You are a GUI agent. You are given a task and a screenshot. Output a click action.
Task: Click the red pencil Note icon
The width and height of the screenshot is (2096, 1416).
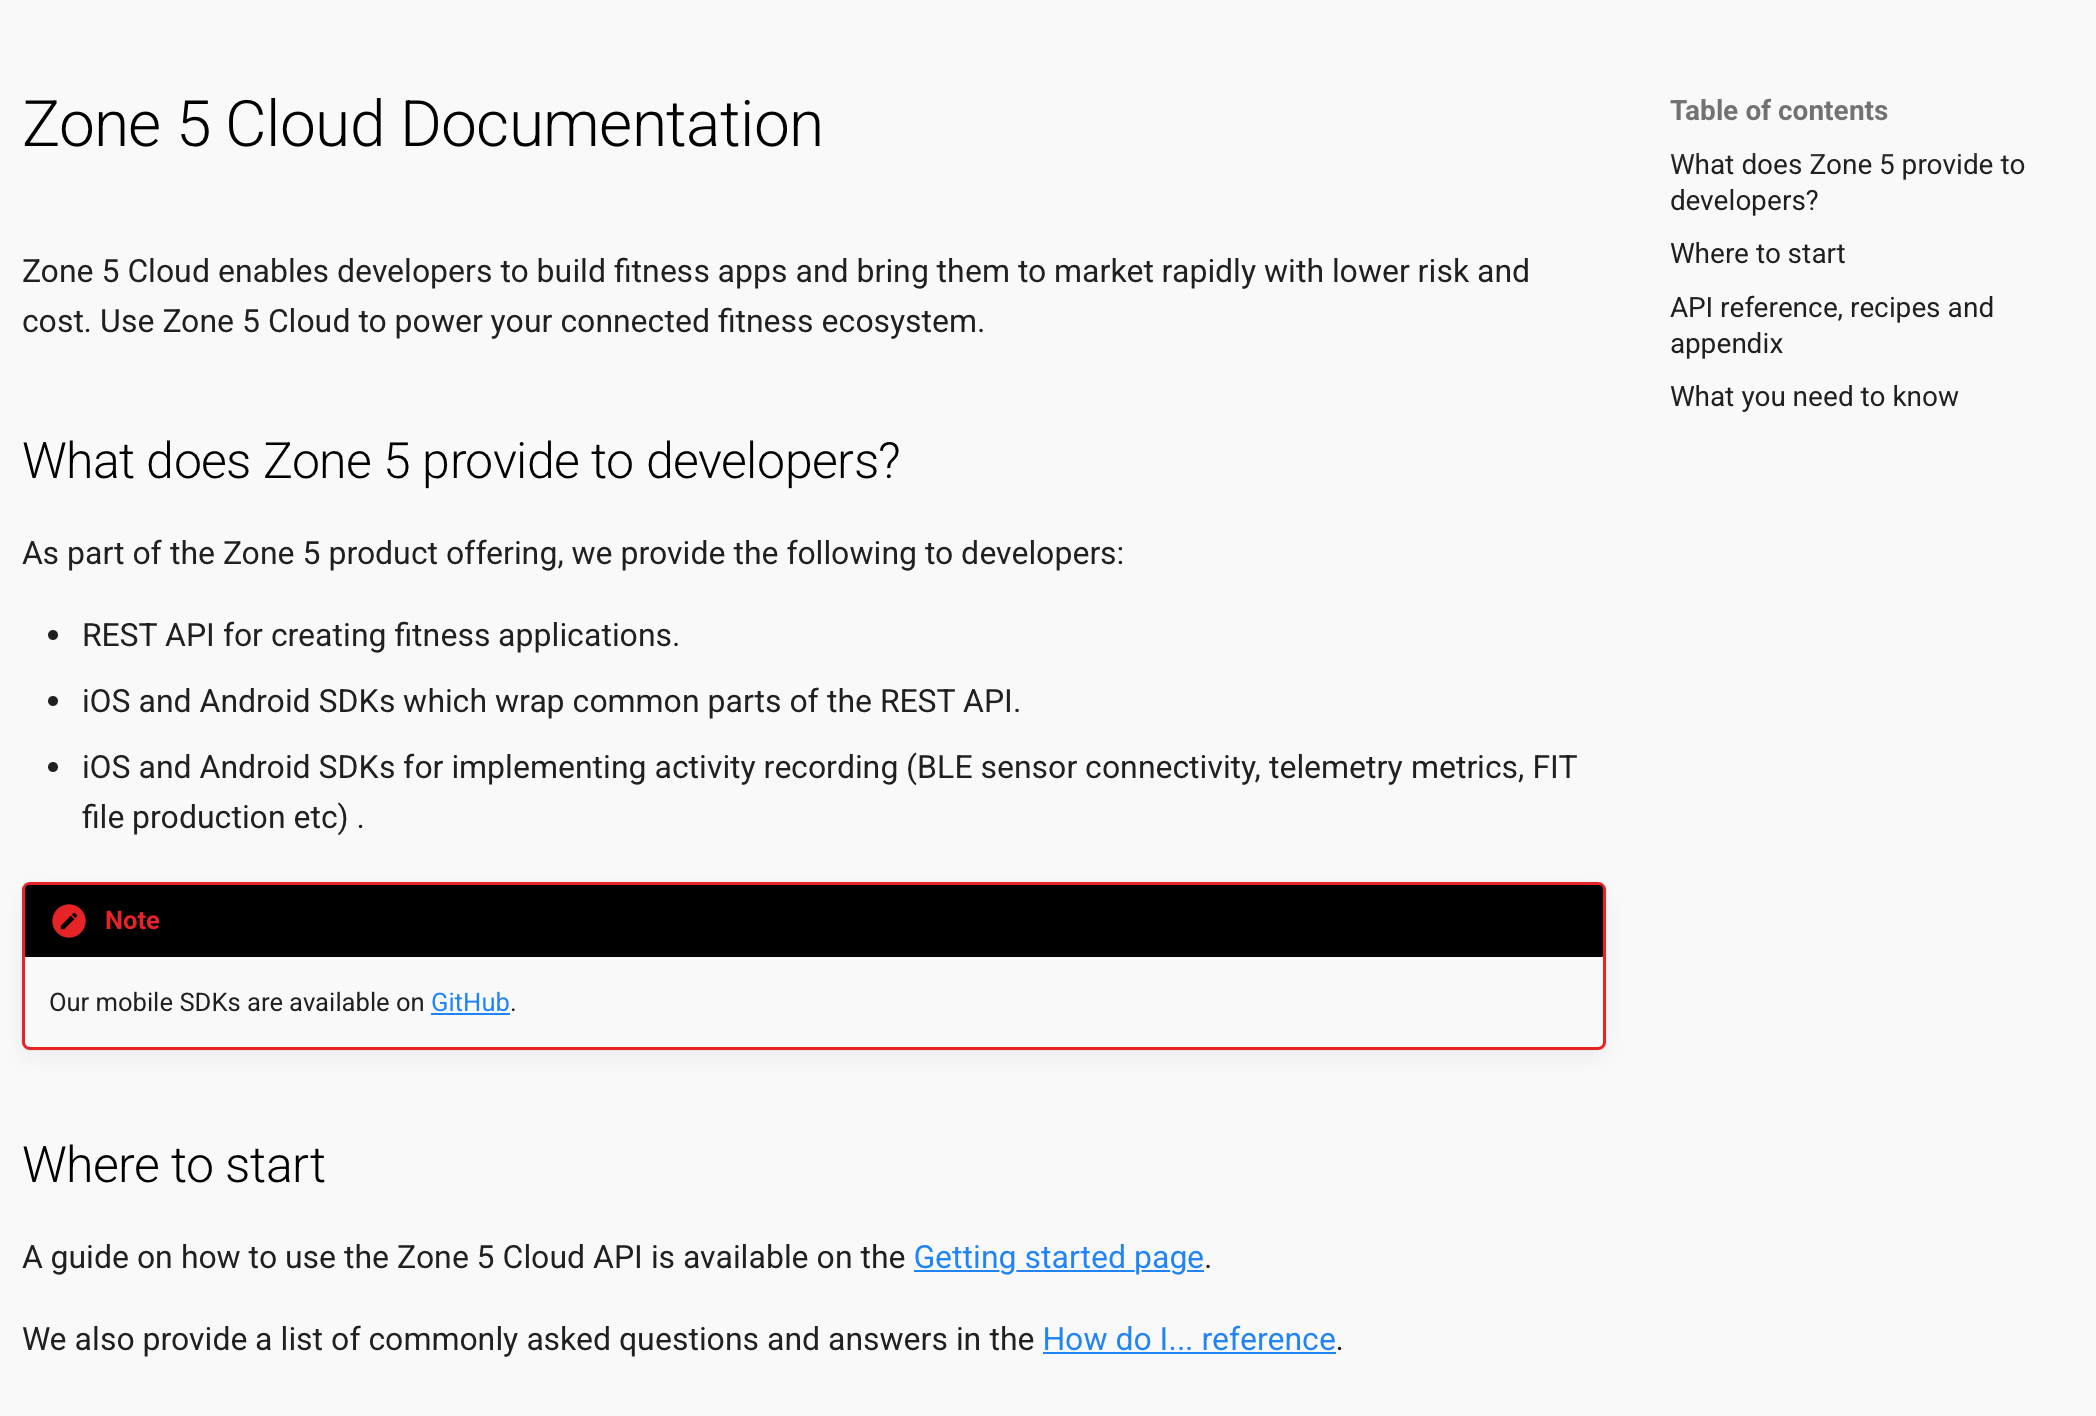[x=69, y=920]
